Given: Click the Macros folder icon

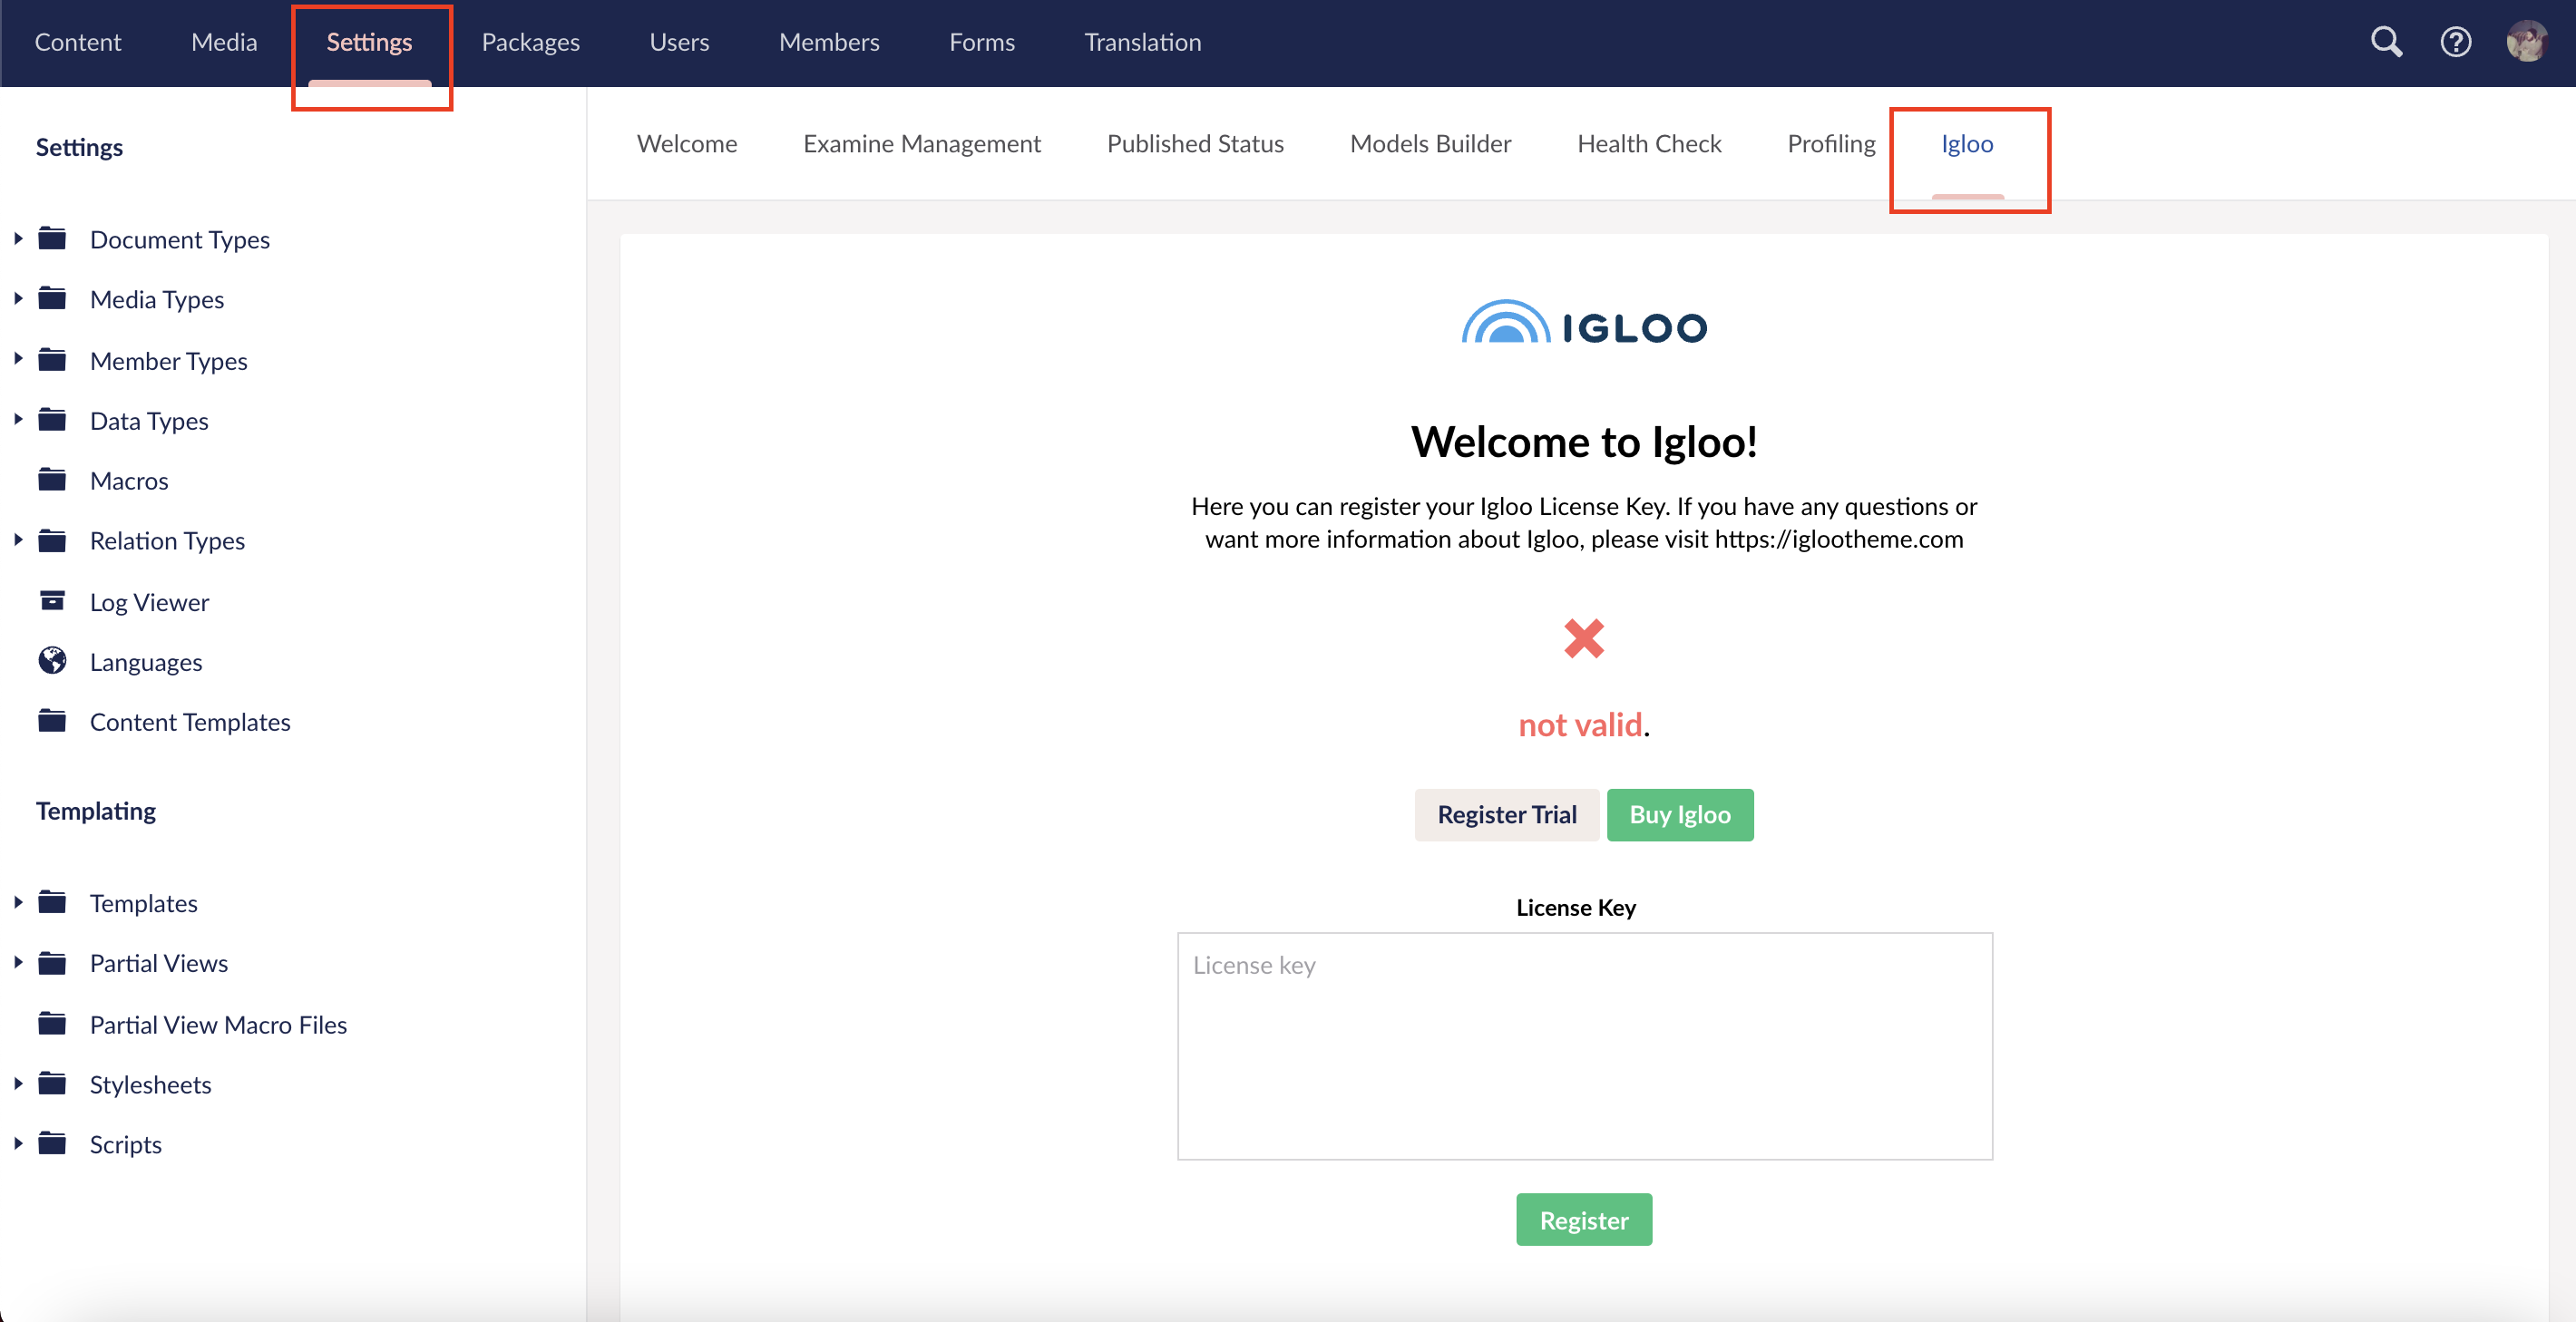Looking at the screenshot, I should click(52, 480).
